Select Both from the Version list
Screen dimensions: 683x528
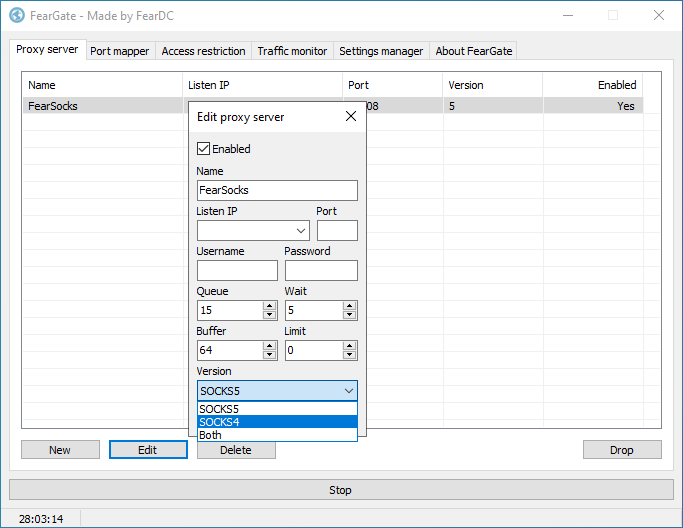[277, 435]
